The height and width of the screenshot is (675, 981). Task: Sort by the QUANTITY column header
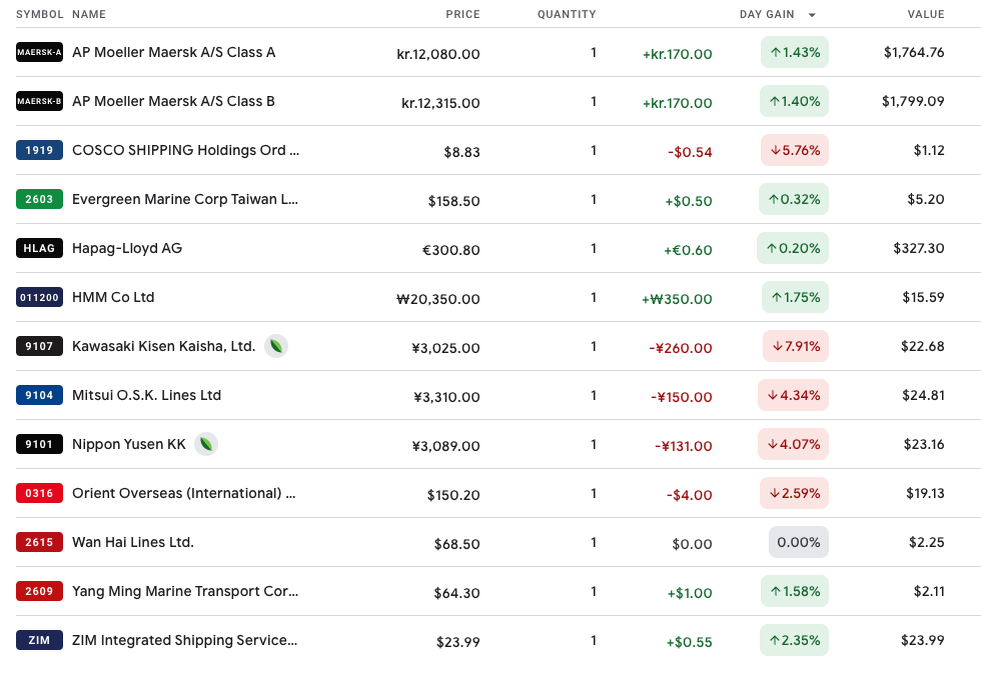(x=566, y=14)
